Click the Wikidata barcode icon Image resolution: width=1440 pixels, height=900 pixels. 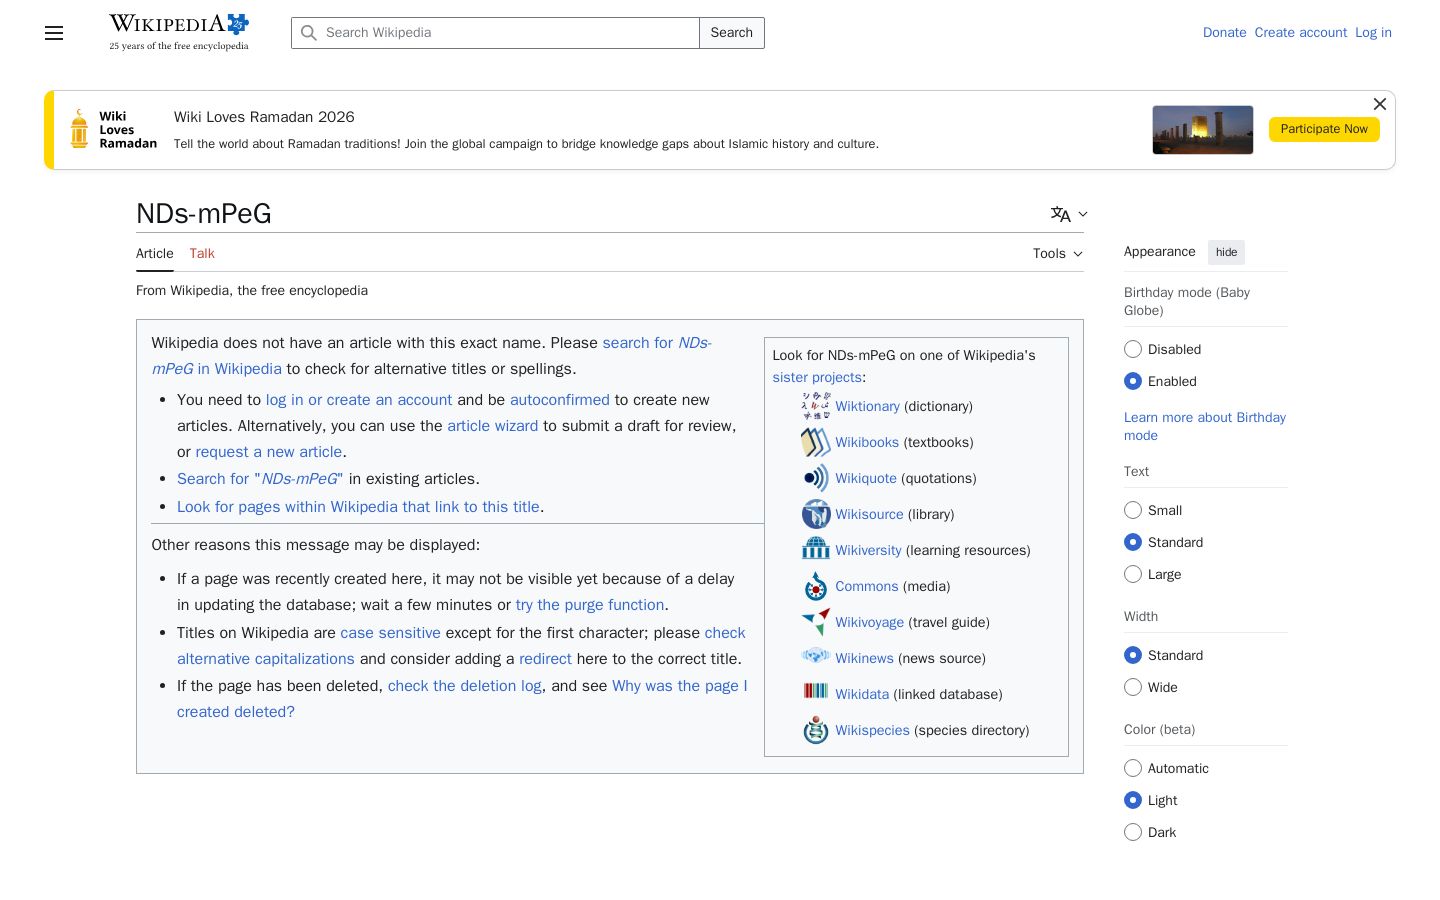coord(816,691)
